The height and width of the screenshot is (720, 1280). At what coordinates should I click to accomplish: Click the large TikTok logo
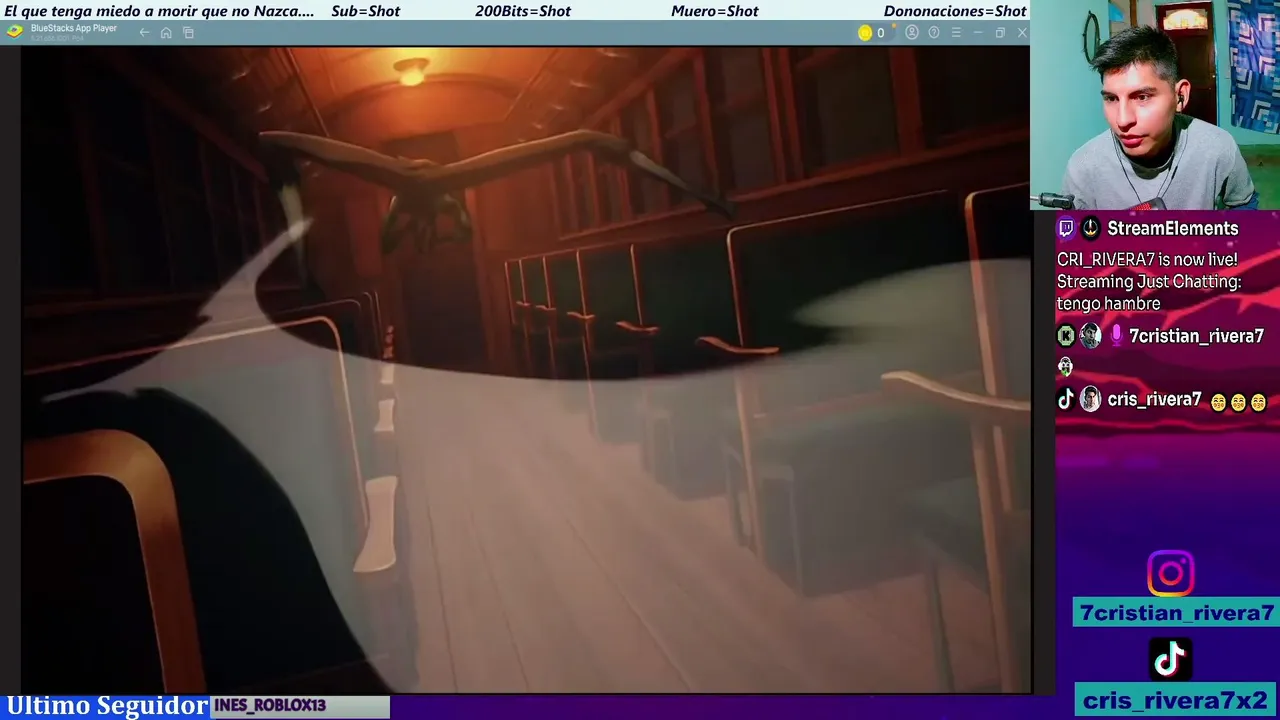(1170, 659)
